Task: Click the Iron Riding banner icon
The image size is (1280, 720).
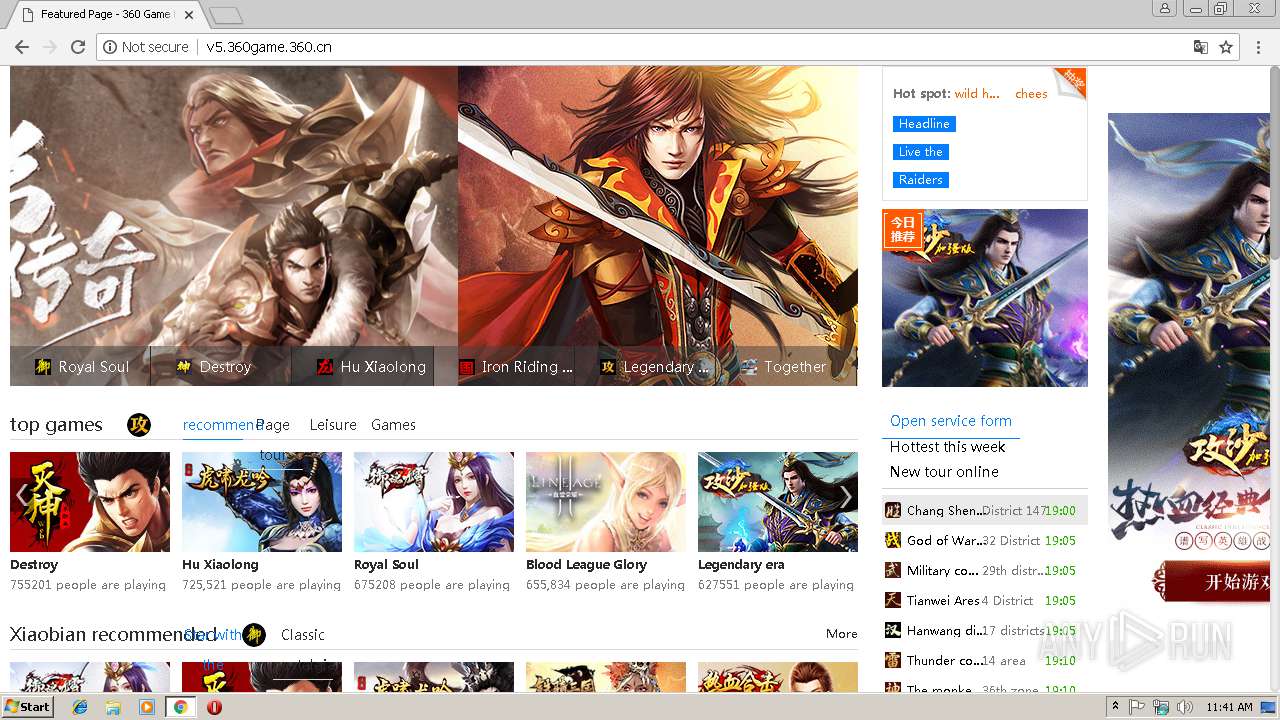Action: tap(466, 367)
